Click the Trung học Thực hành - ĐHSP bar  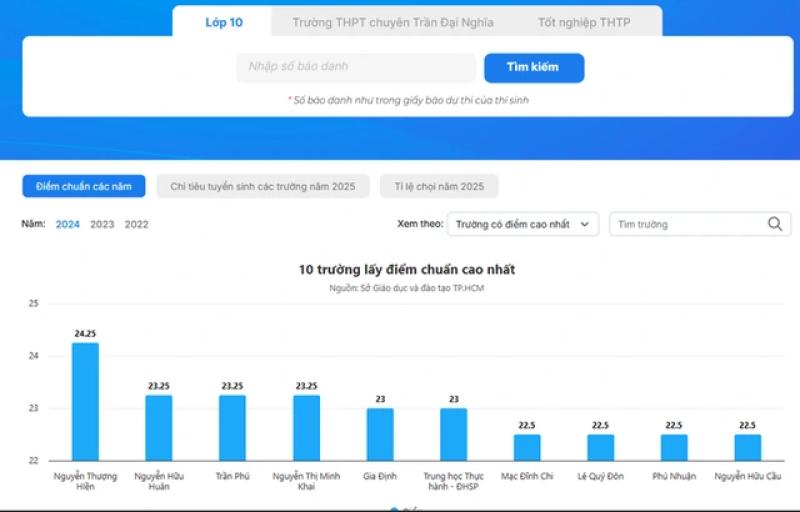click(x=454, y=434)
